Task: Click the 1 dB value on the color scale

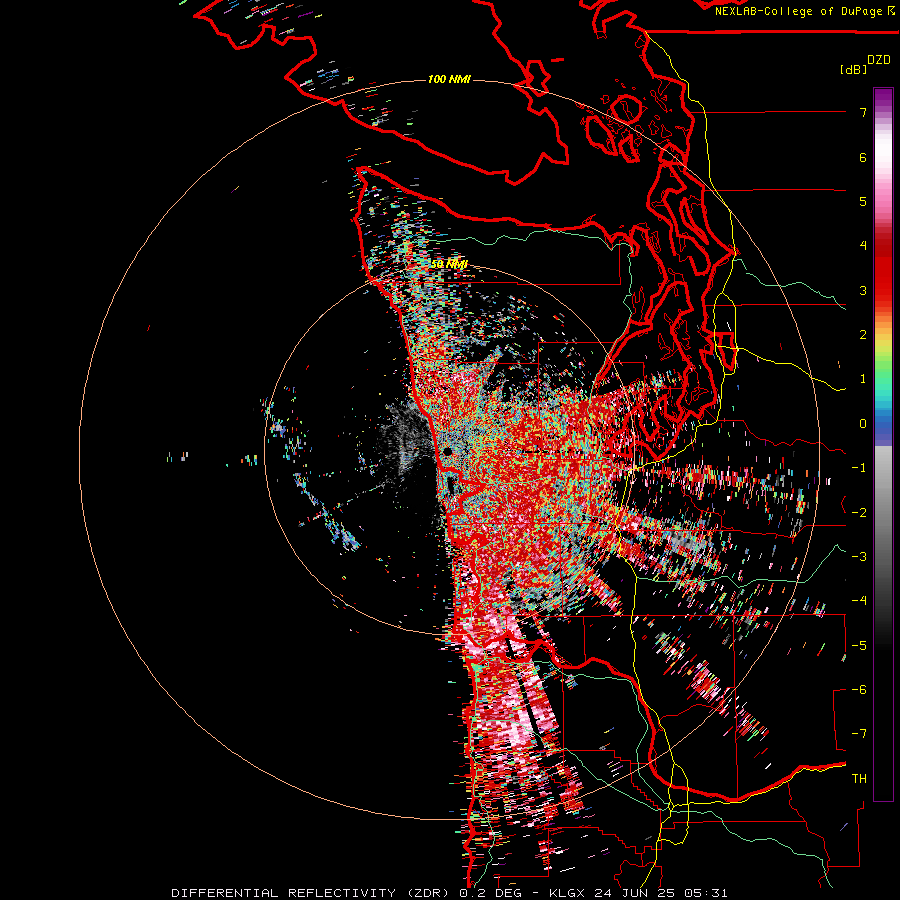Action: [x=863, y=379]
